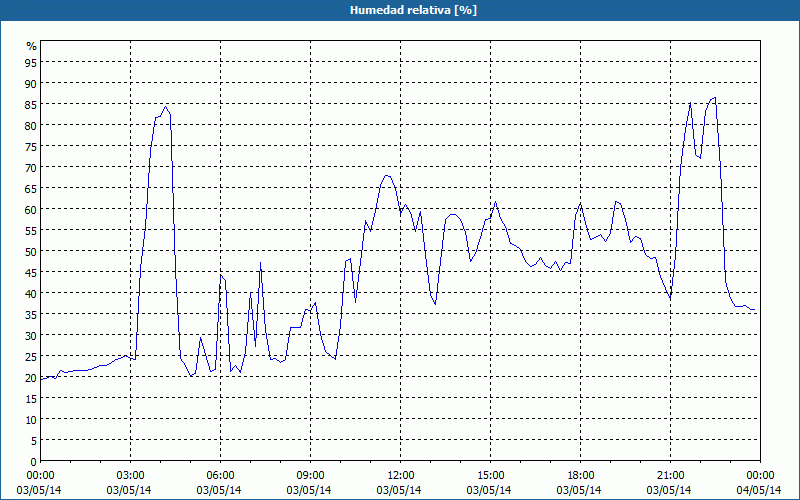Pick the 65 label on the humidity axis
The width and height of the screenshot is (800, 500).
[31, 188]
